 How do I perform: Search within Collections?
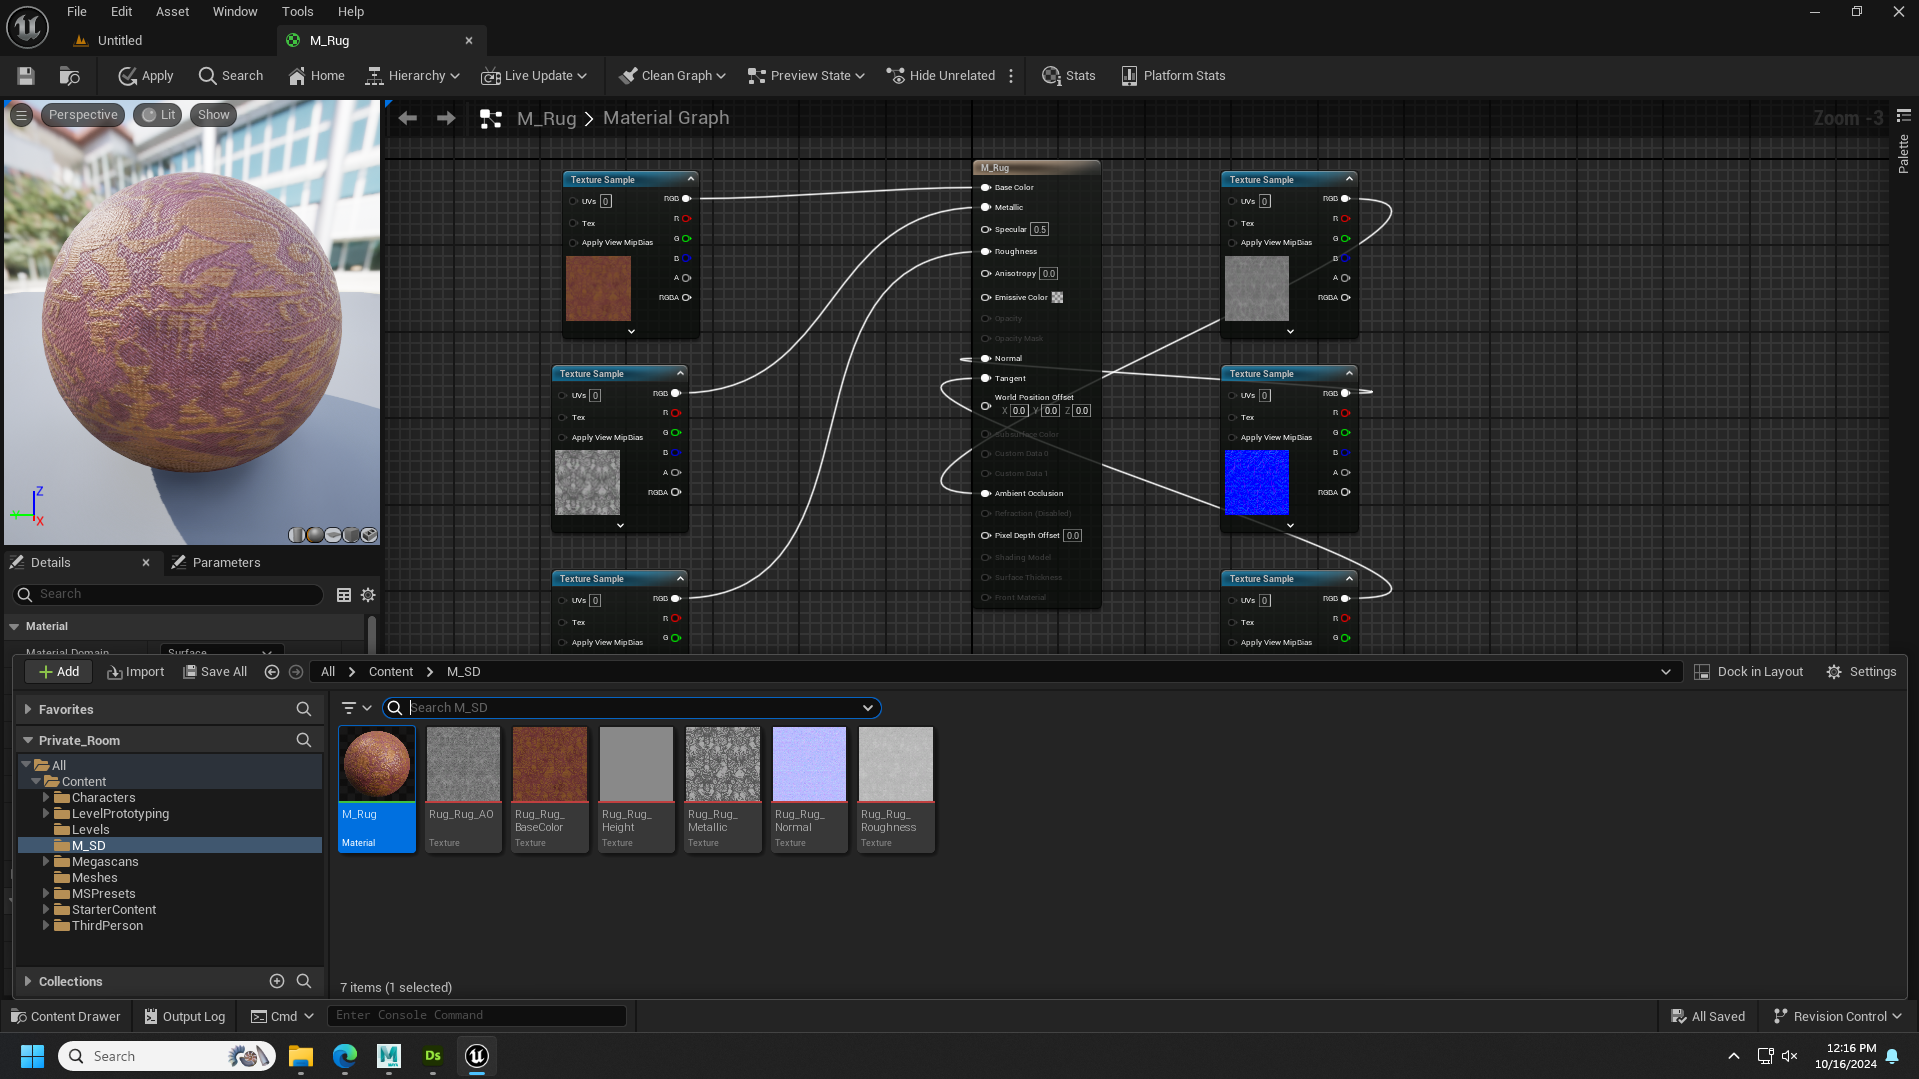pos(304,982)
